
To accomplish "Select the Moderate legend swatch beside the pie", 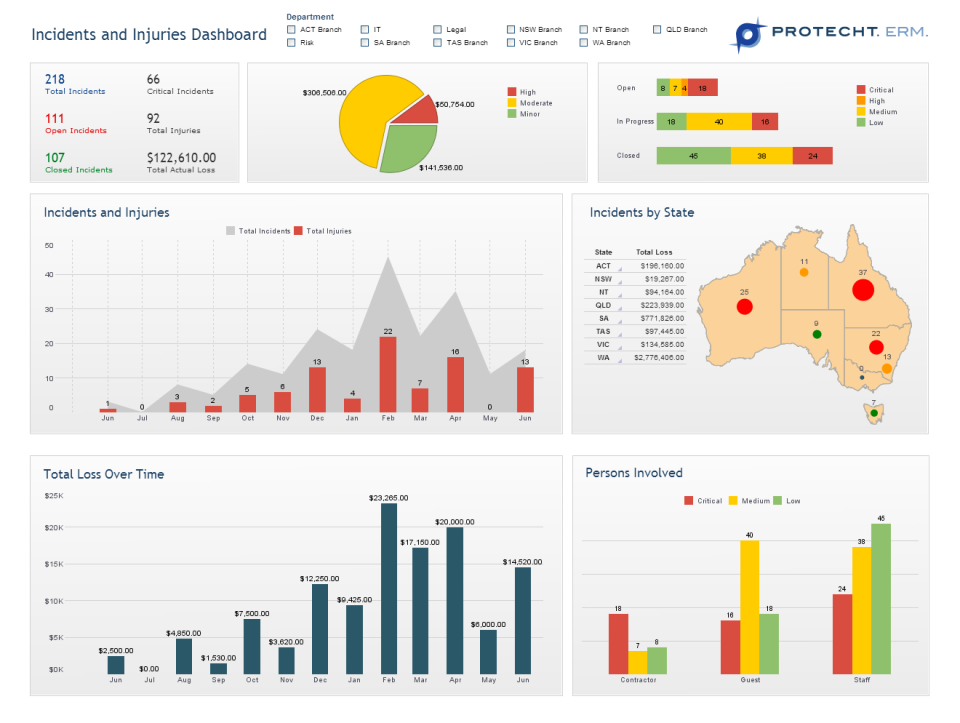I will click(512, 103).
